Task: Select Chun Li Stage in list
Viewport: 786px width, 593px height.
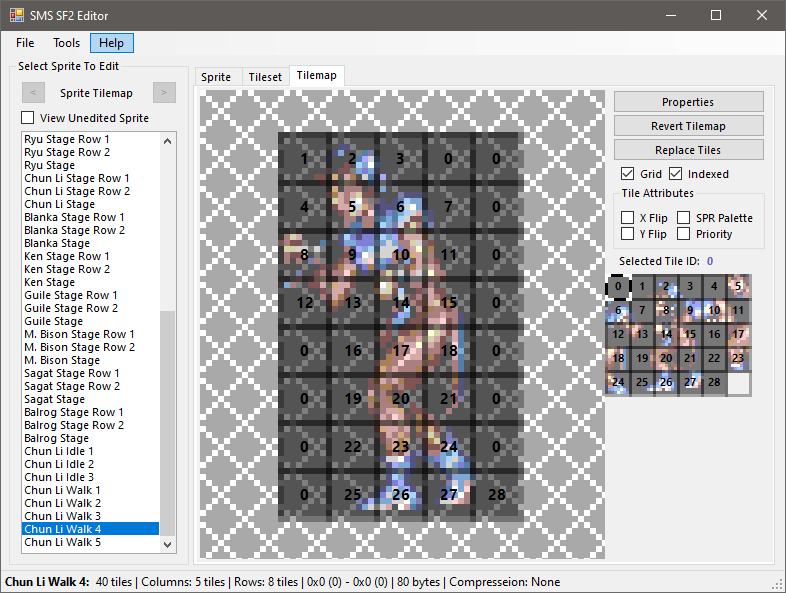Action: coord(90,204)
